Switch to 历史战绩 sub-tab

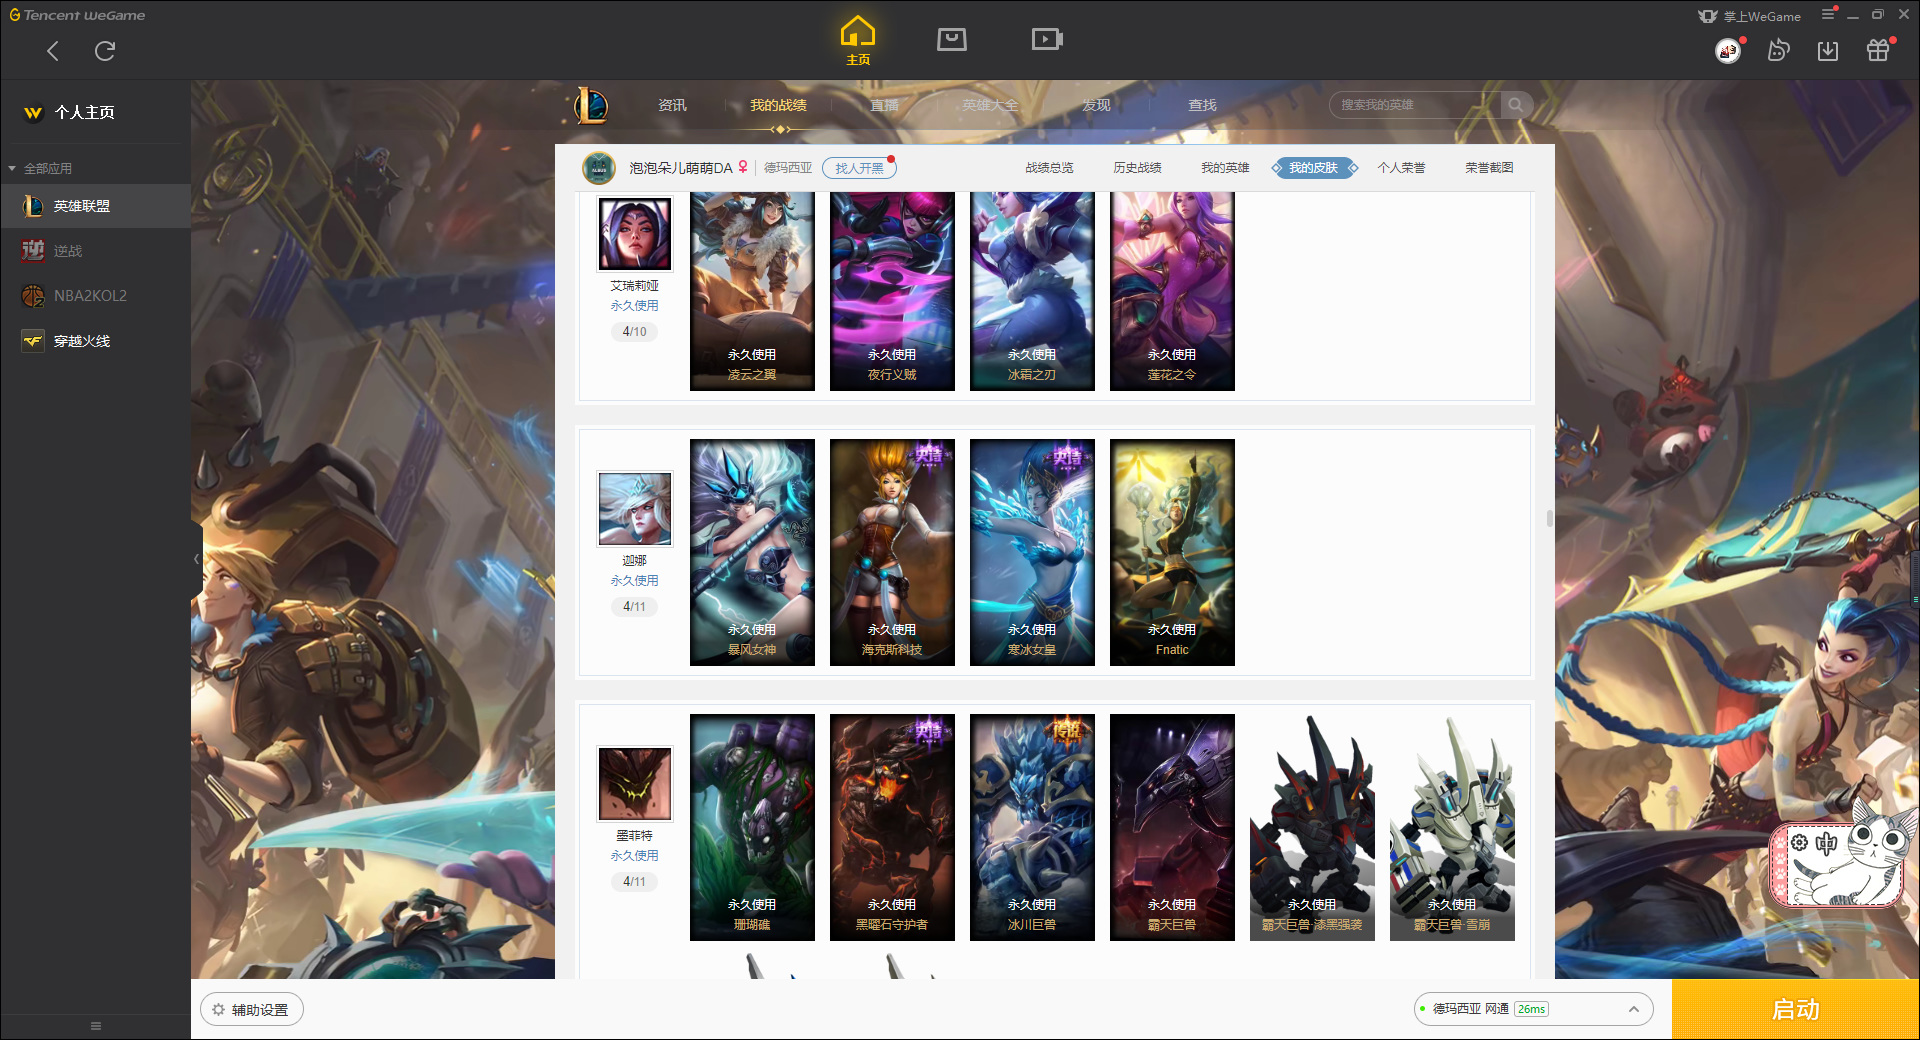[1137, 168]
